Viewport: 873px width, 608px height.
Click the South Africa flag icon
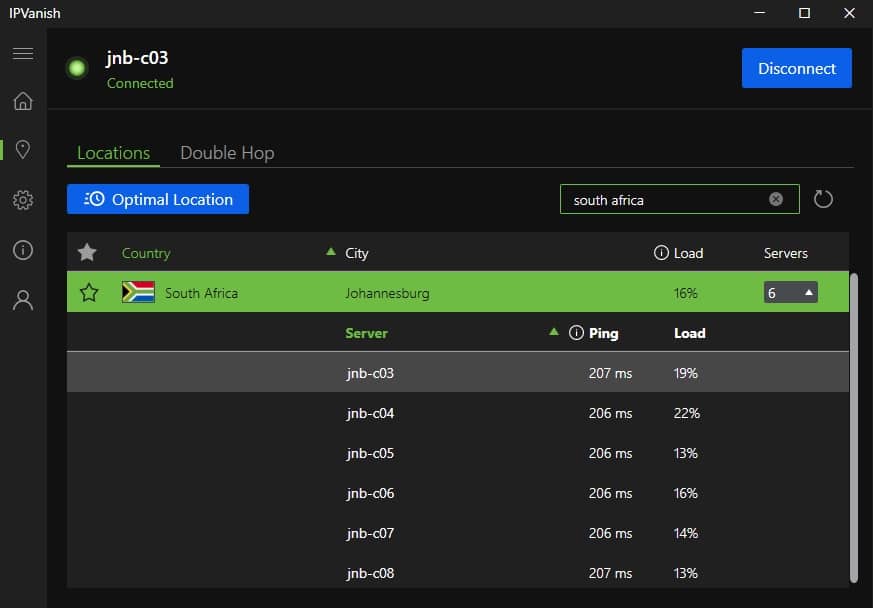(x=138, y=292)
